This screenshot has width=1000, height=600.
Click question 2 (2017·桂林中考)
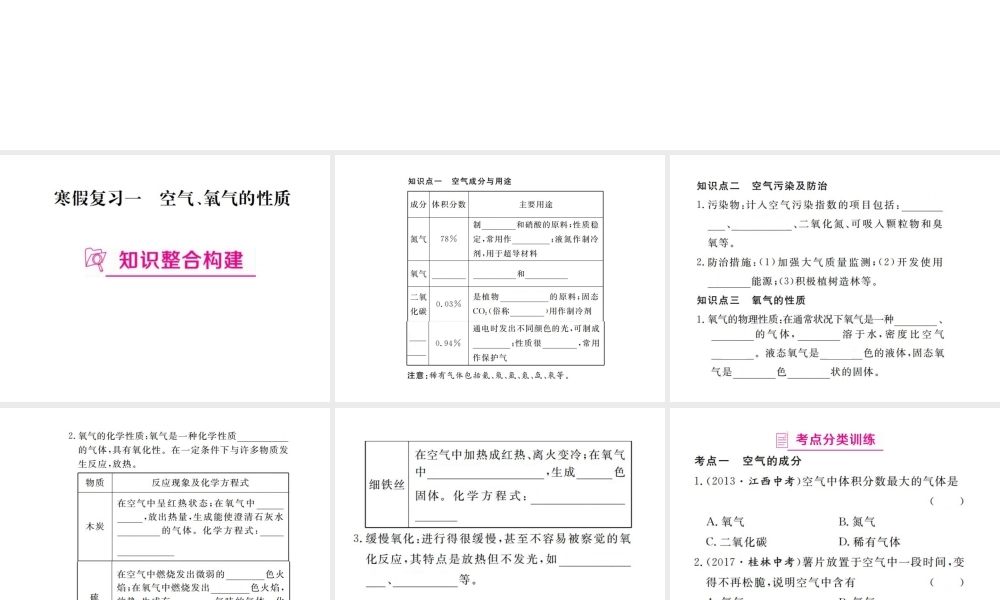click(x=829, y=562)
